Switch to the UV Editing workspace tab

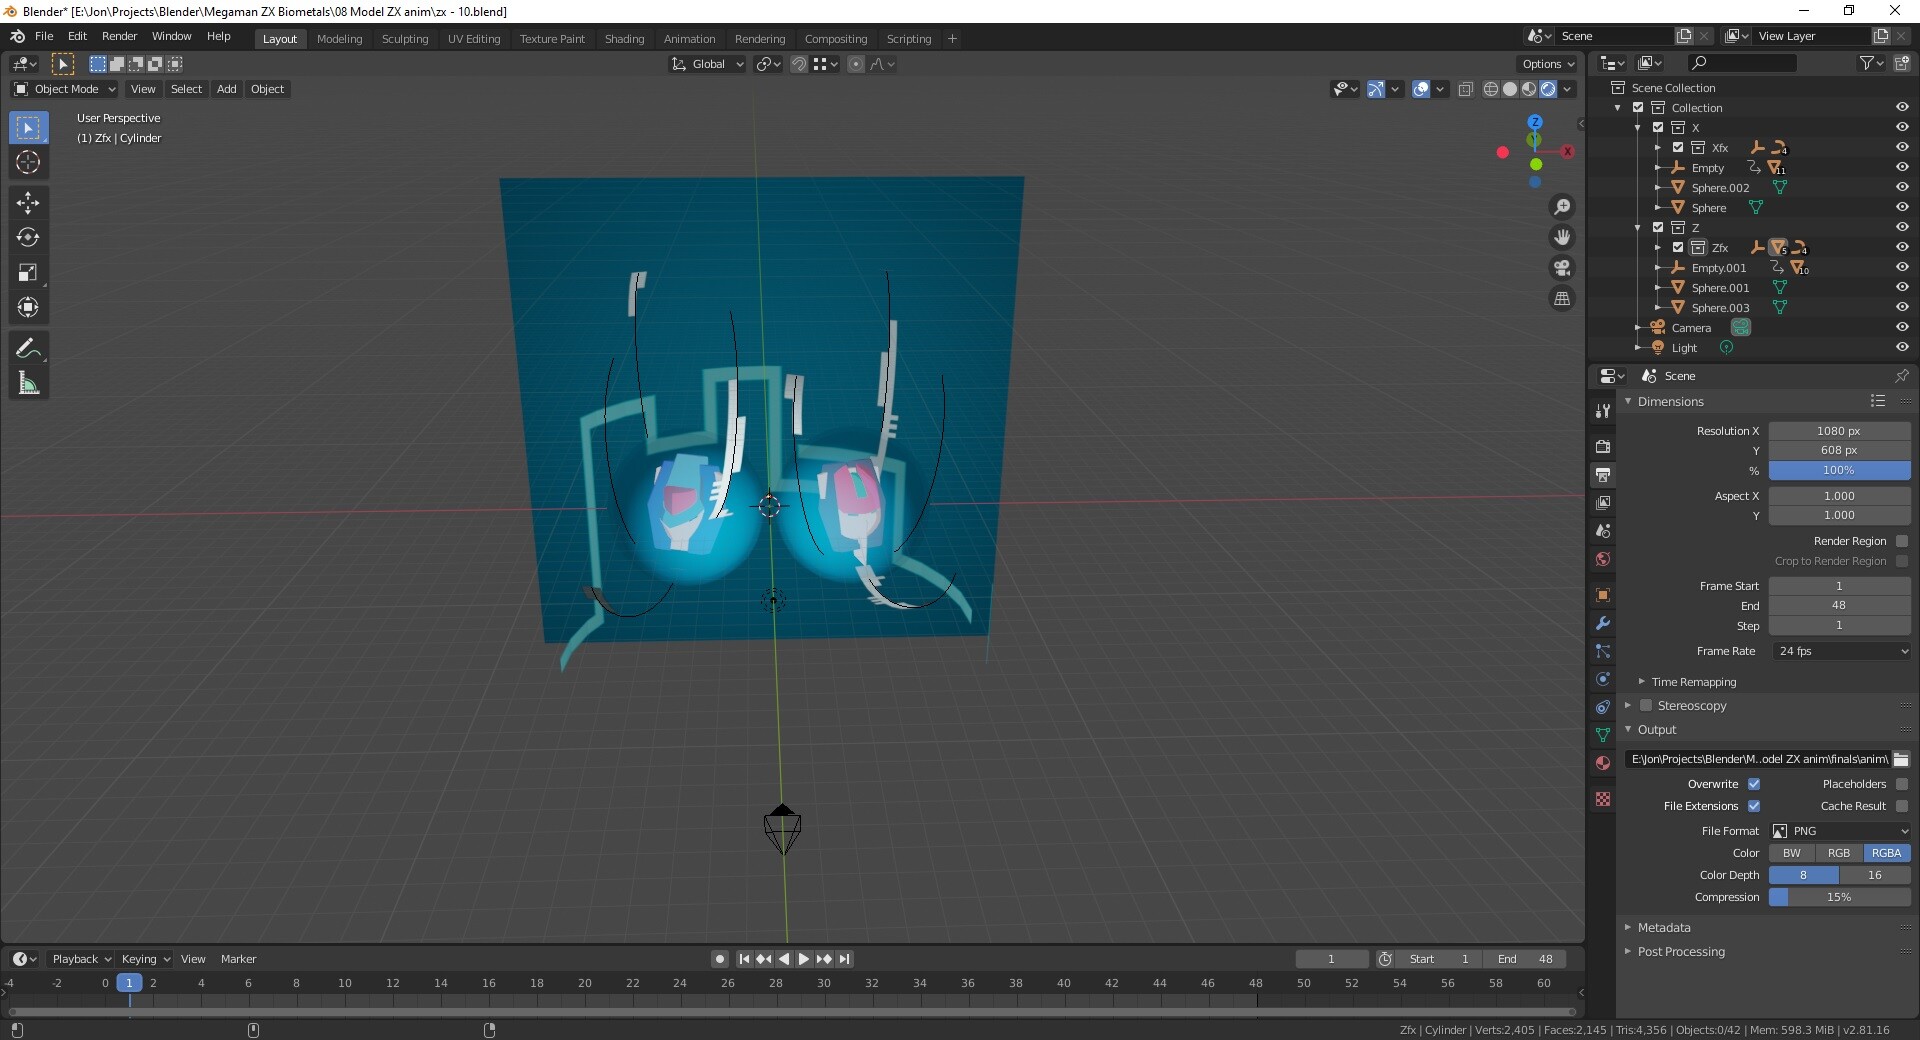tap(474, 39)
